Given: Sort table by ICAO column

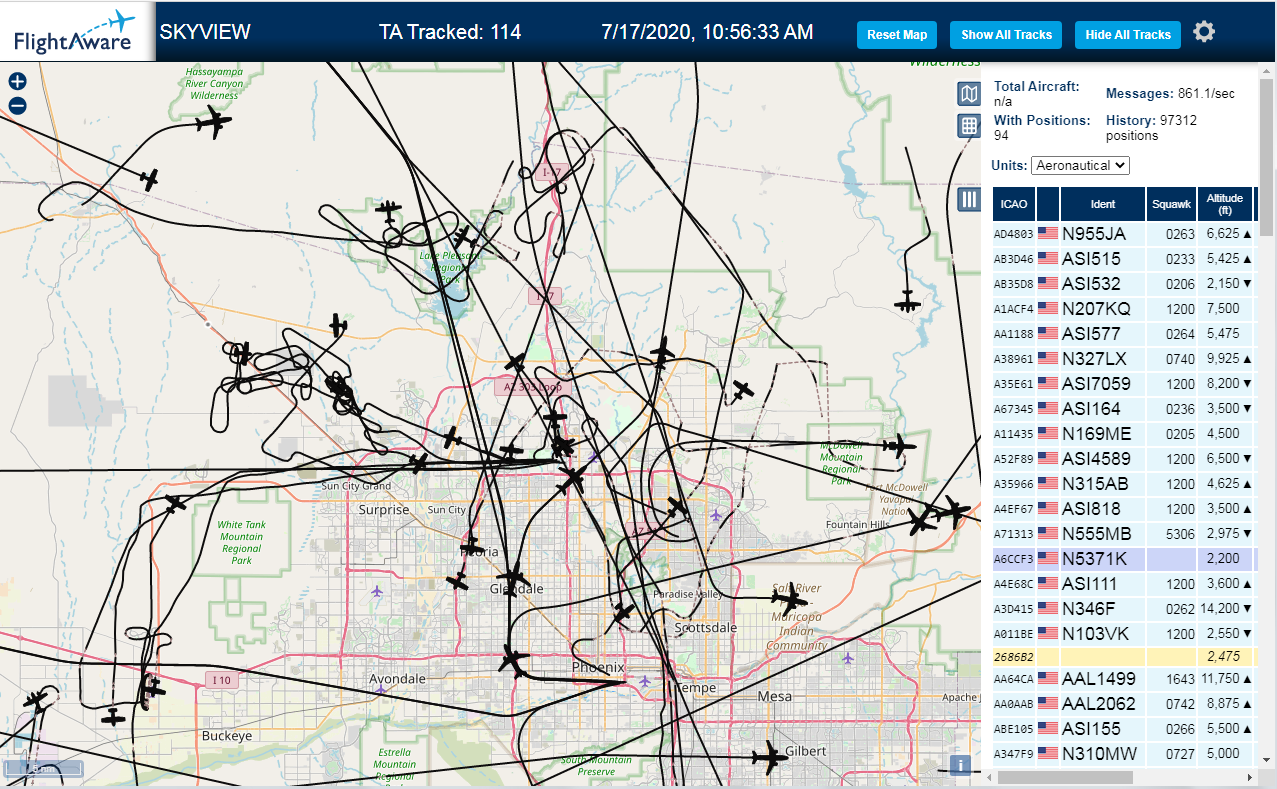Looking at the screenshot, I should pyautogui.click(x=1014, y=204).
